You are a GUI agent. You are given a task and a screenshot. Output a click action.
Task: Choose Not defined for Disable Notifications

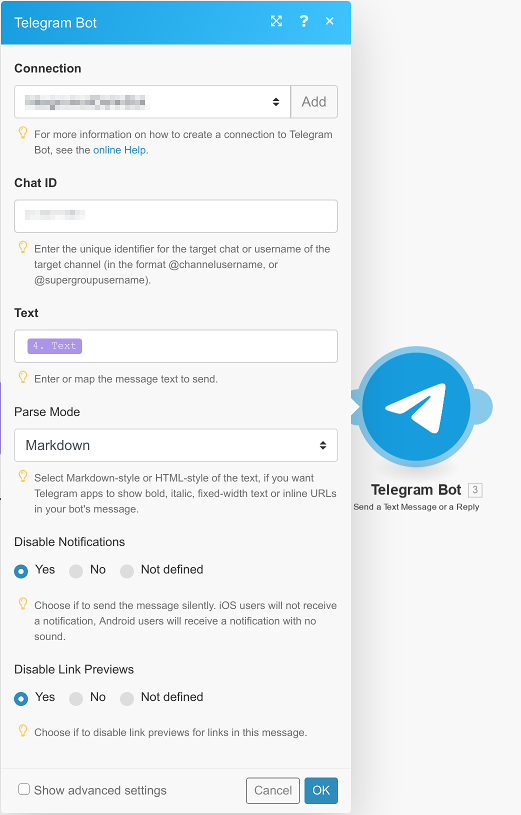[127, 572]
